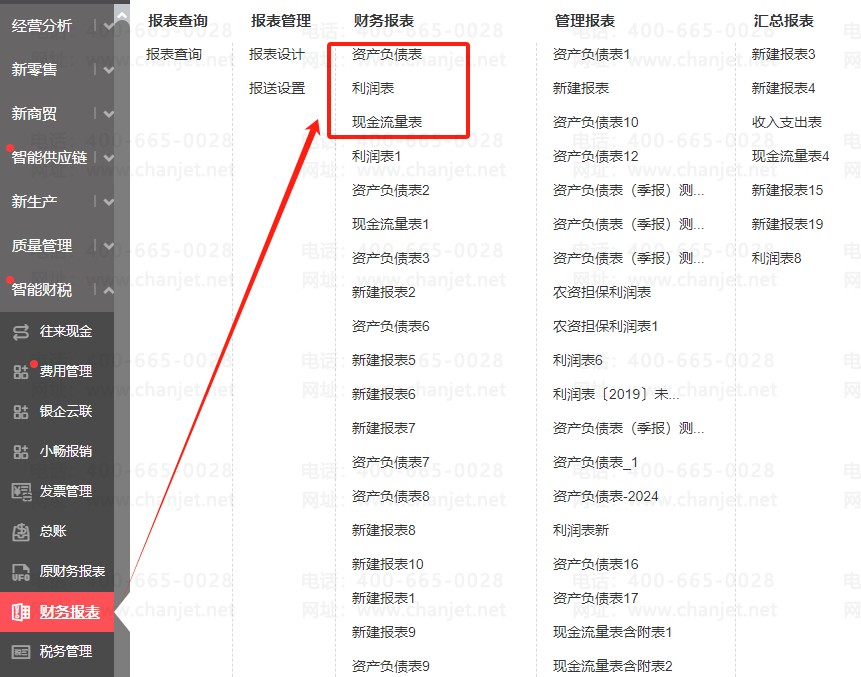Open the 新建报表15 report
This screenshot has height=677, width=861.
coord(787,191)
